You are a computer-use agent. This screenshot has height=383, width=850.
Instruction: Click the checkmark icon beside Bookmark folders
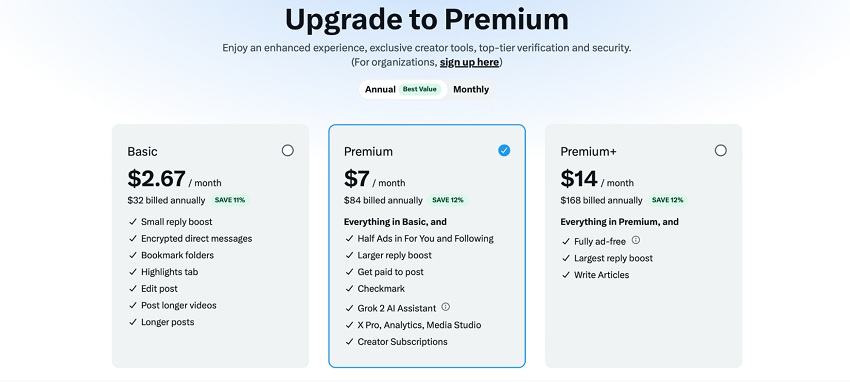pos(133,255)
